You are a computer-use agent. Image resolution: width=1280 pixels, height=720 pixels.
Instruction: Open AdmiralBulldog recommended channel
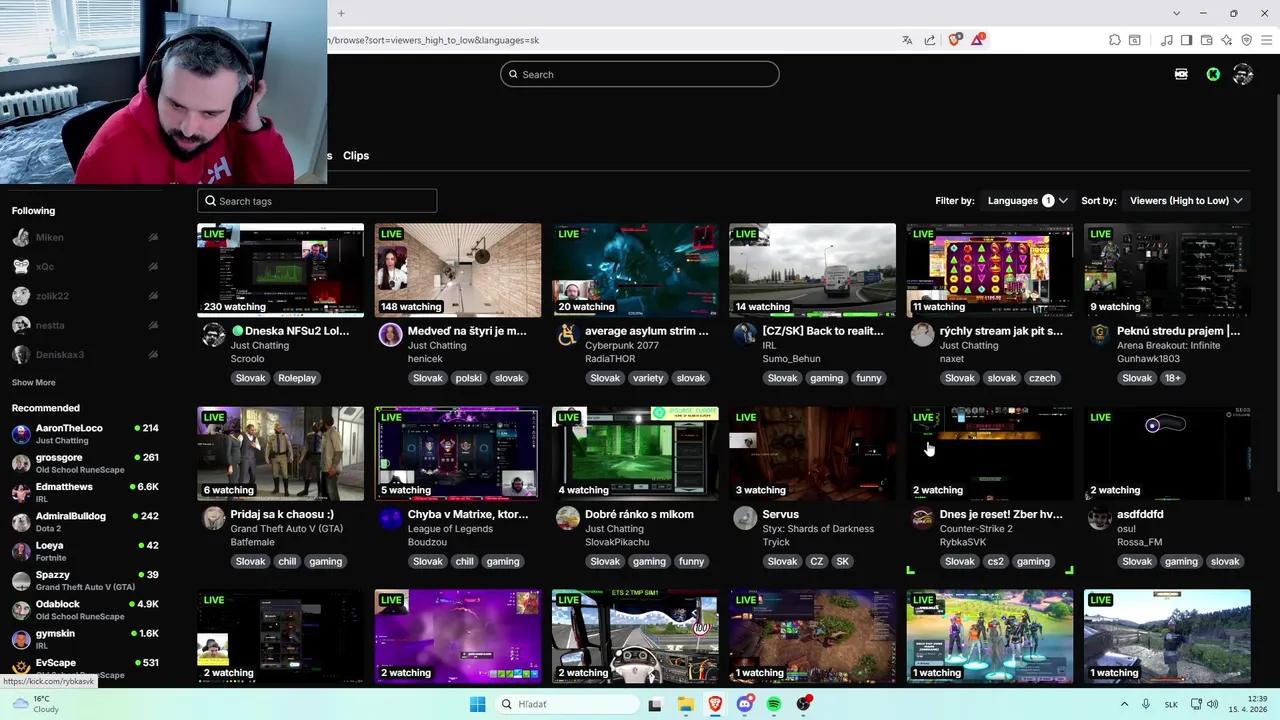pos(86,522)
